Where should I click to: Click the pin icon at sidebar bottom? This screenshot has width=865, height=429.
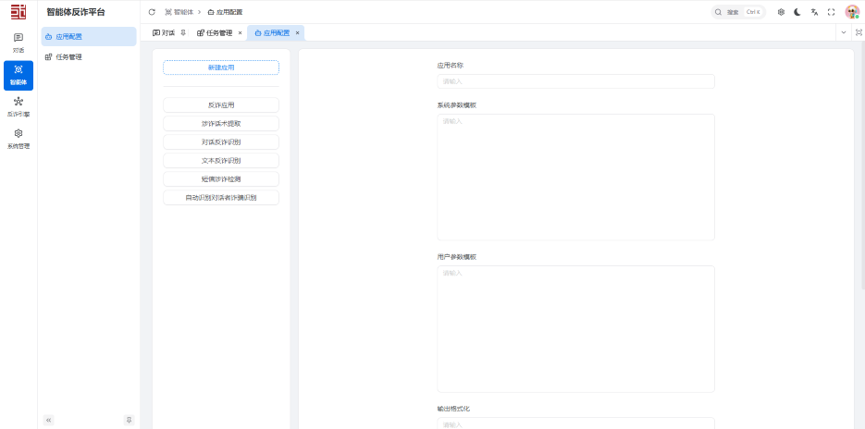pos(129,420)
